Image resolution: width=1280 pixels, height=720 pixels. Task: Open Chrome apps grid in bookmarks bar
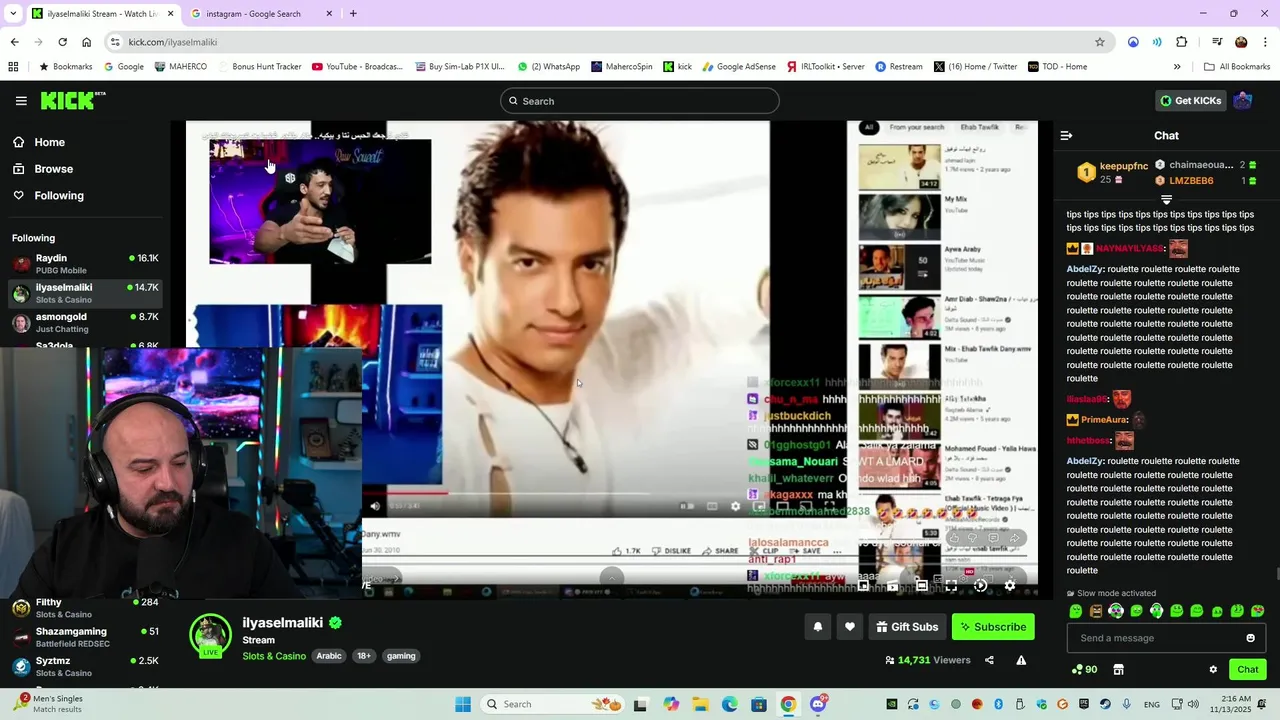tap(13, 67)
